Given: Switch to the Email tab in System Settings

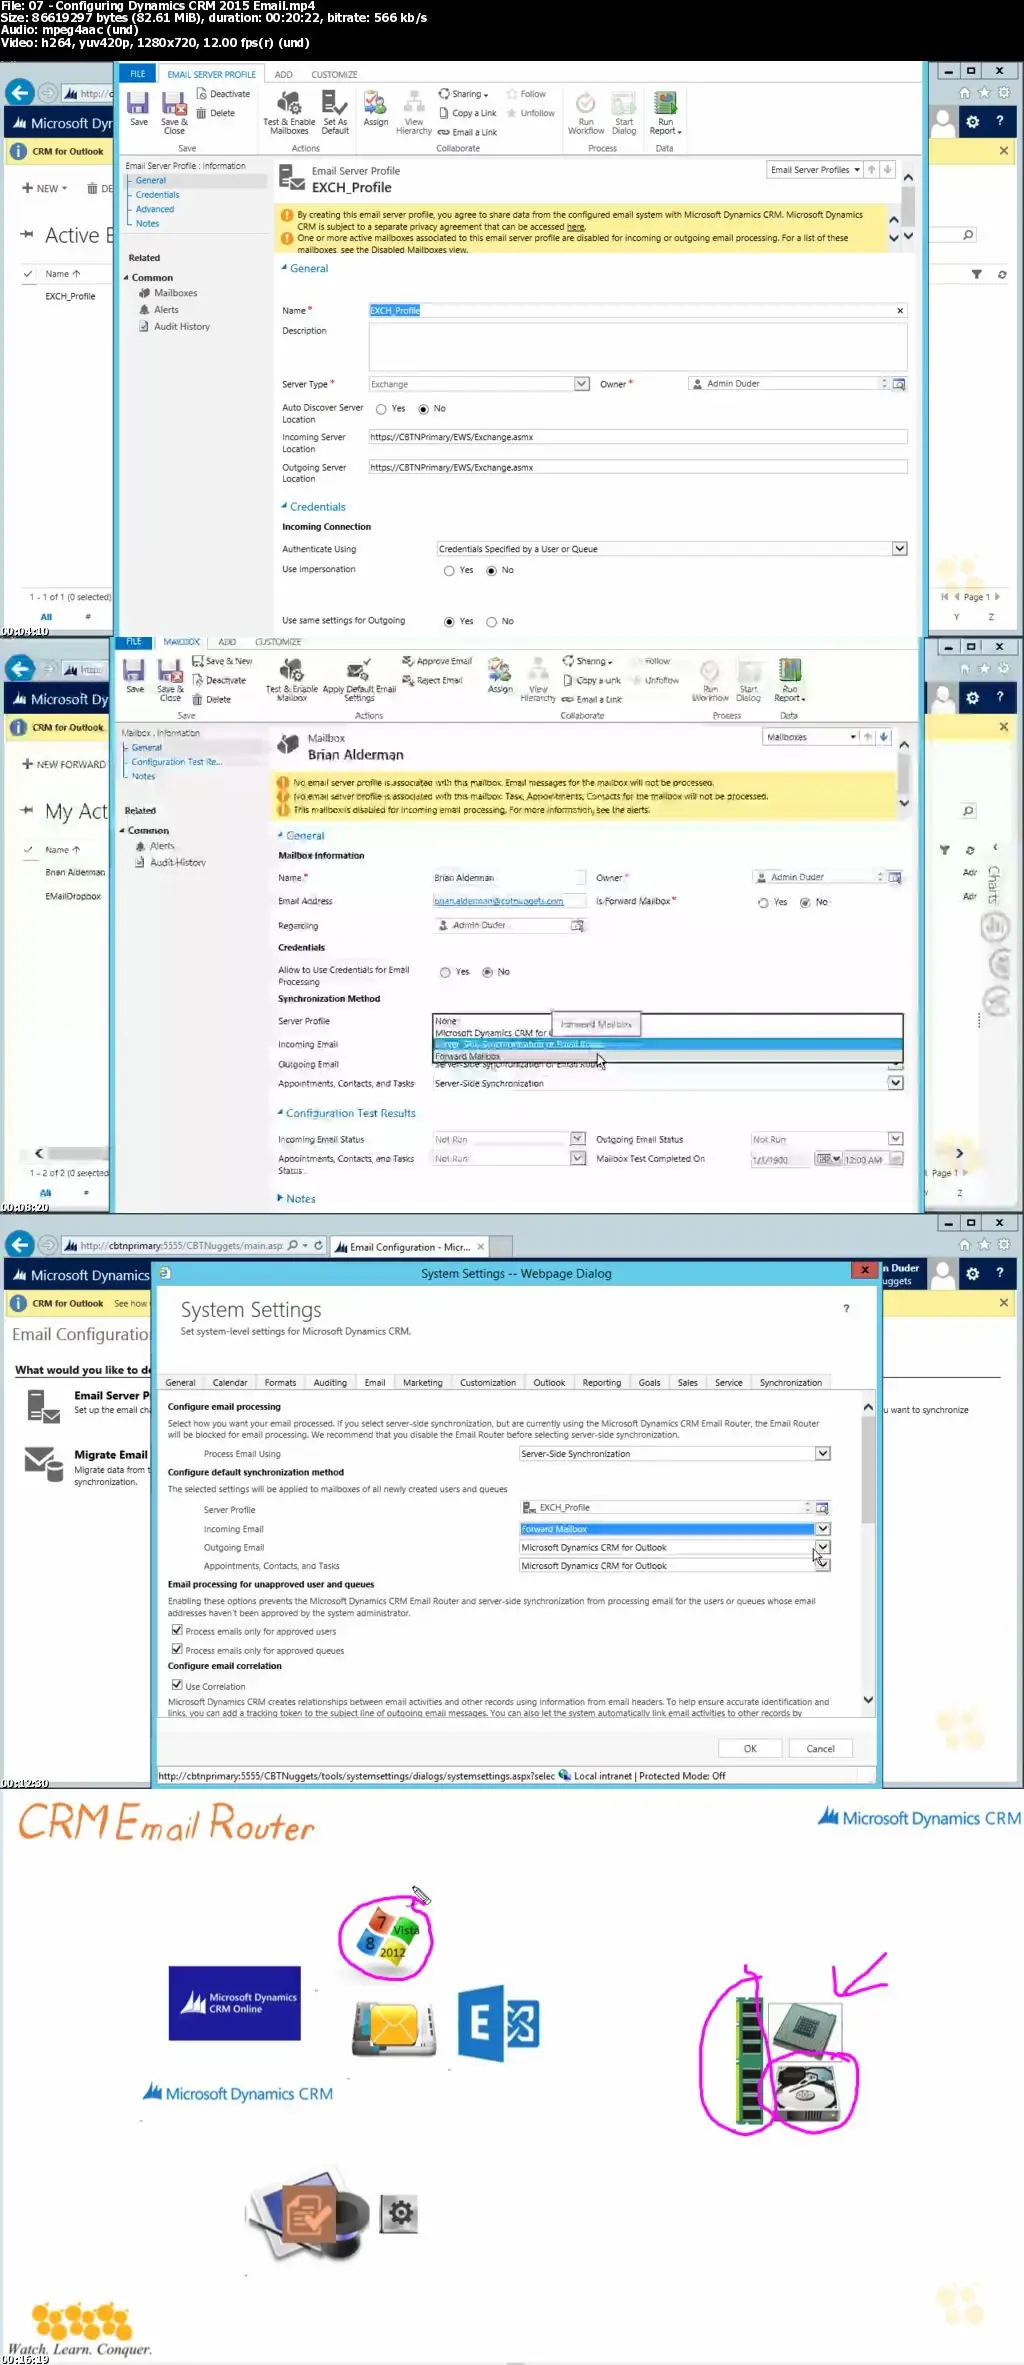Looking at the screenshot, I should tap(375, 1383).
